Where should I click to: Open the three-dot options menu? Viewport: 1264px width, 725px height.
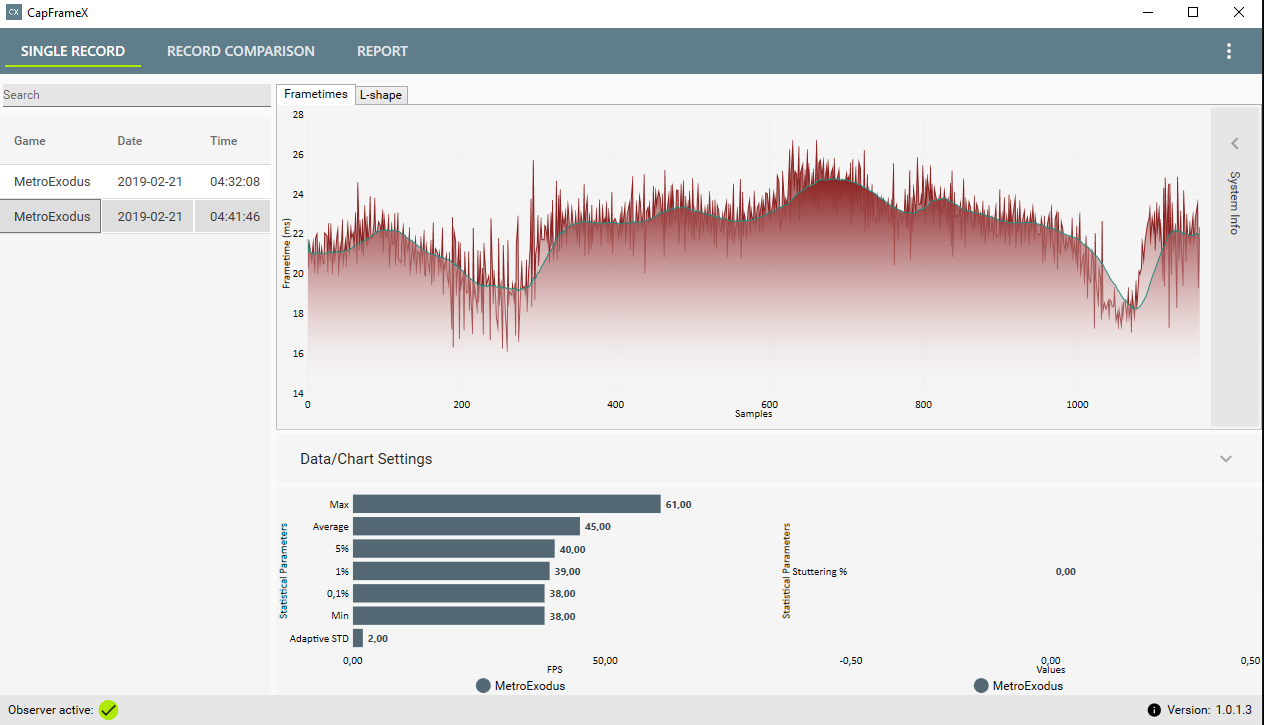click(1229, 51)
